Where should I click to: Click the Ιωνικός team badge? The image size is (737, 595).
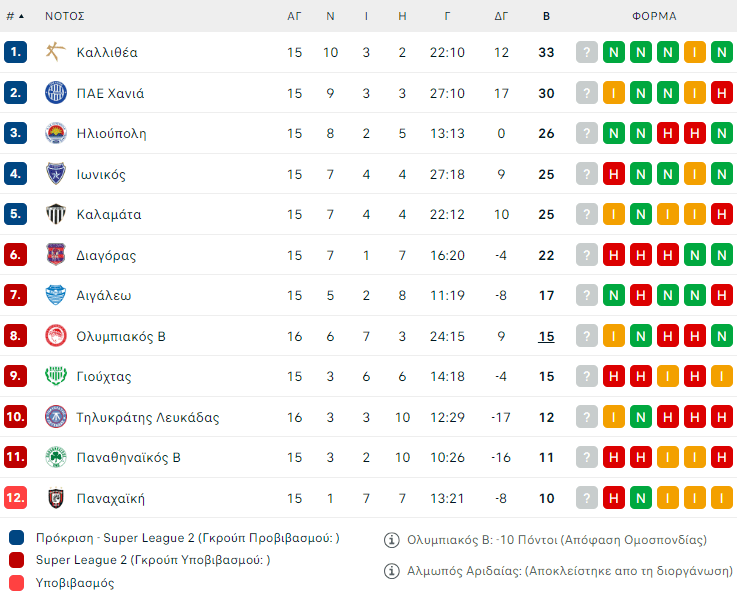tap(55, 174)
